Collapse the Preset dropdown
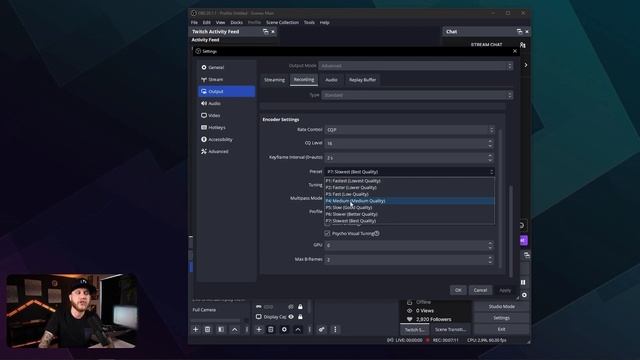 coord(409,172)
